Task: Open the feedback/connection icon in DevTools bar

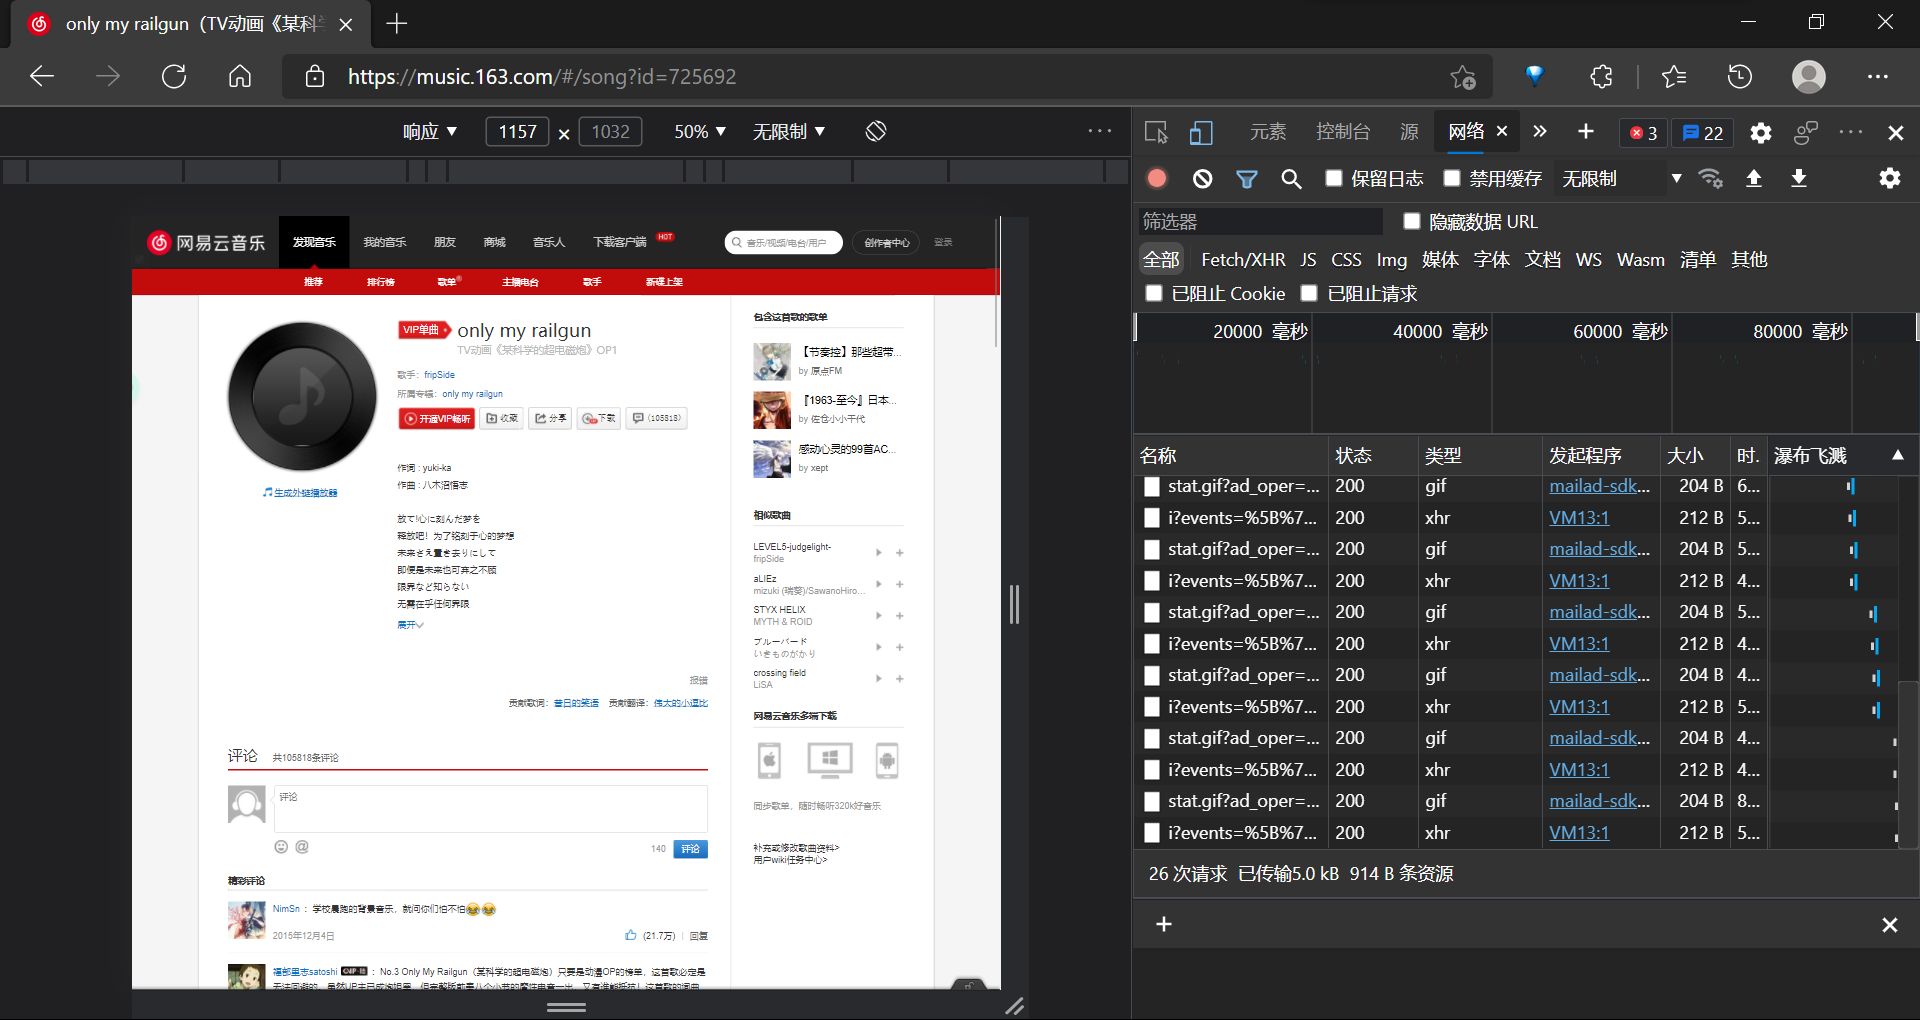Action: (x=1806, y=132)
